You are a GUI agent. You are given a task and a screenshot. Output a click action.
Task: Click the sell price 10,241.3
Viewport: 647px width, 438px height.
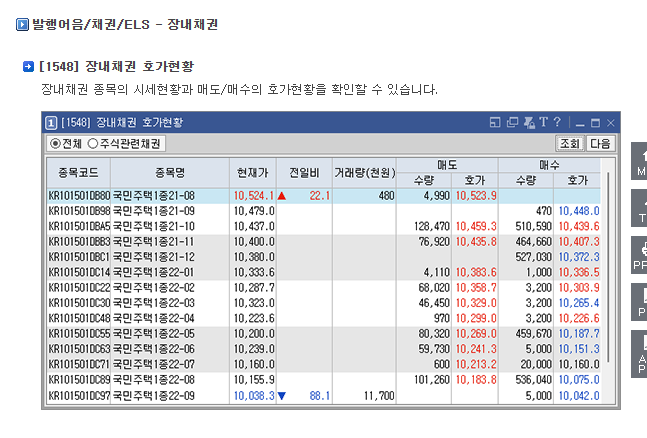[476, 349]
